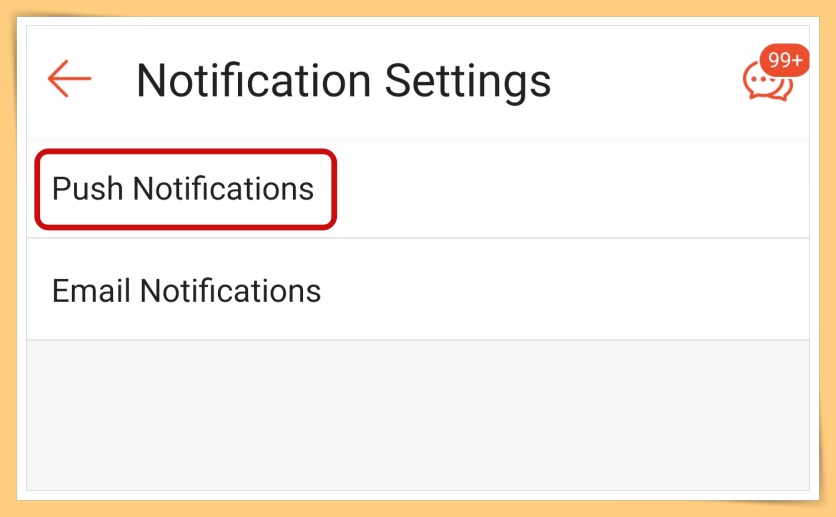Click the empty gray area below the list
Image resolution: width=836 pixels, height=517 pixels.
tap(418, 415)
